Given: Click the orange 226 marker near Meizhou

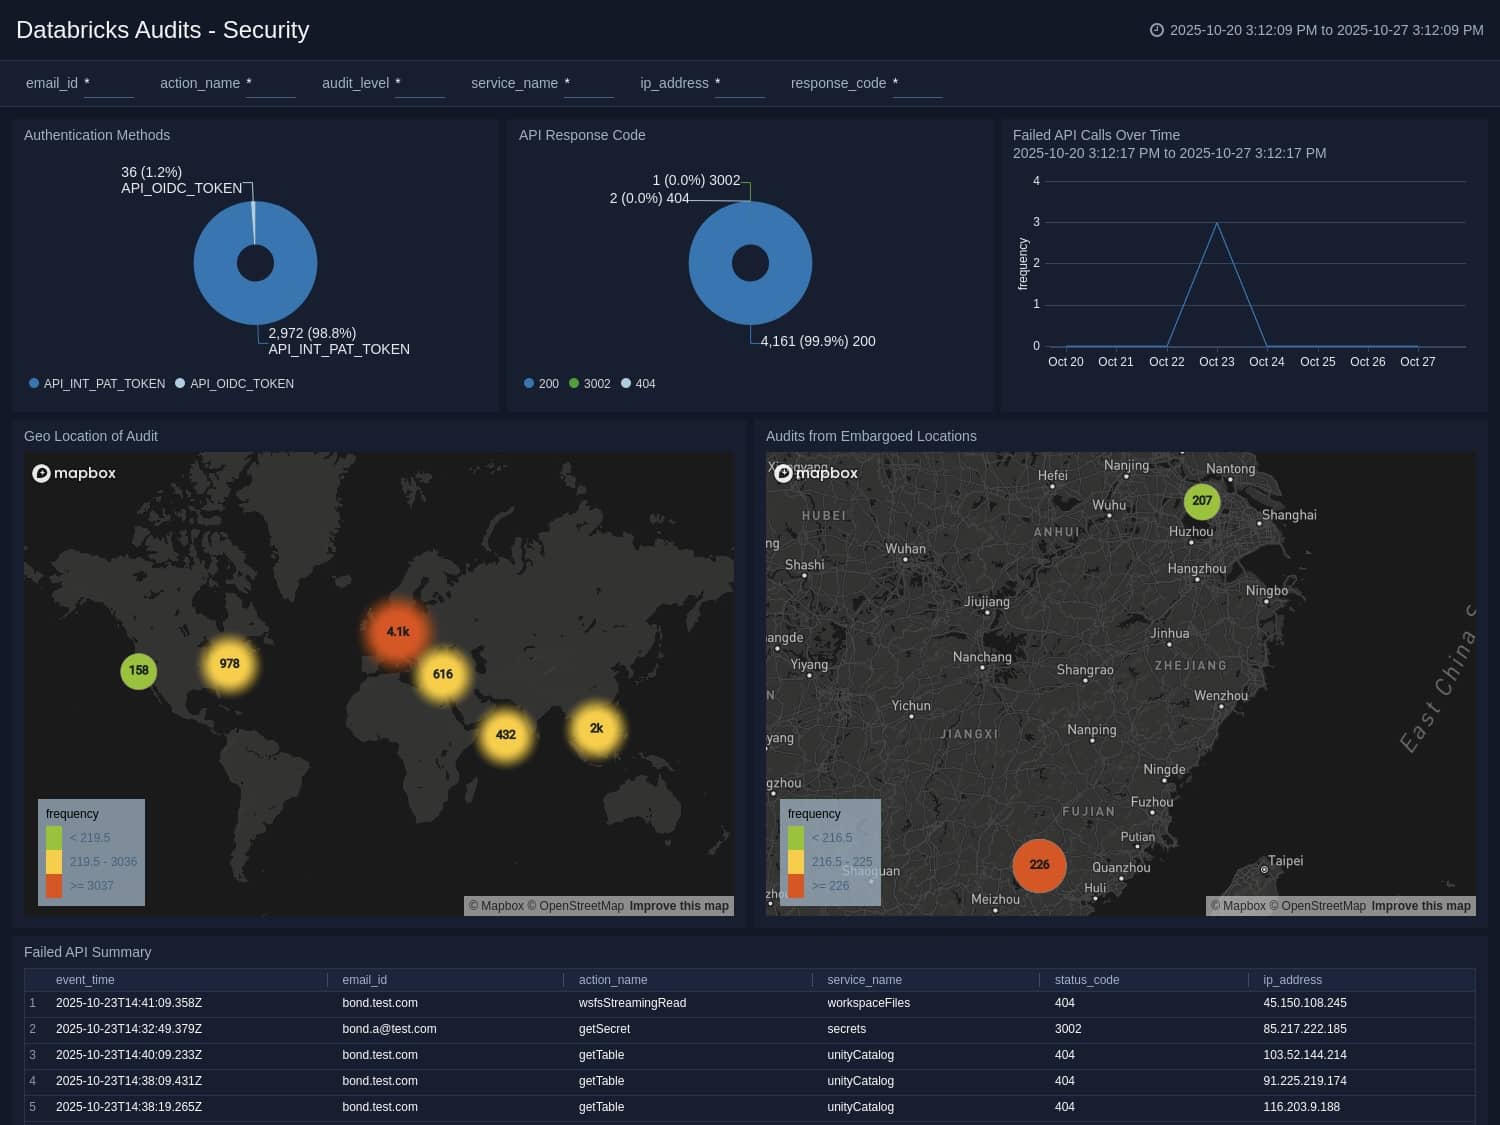Looking at the screenshot, I should (x=1040, y=866).
